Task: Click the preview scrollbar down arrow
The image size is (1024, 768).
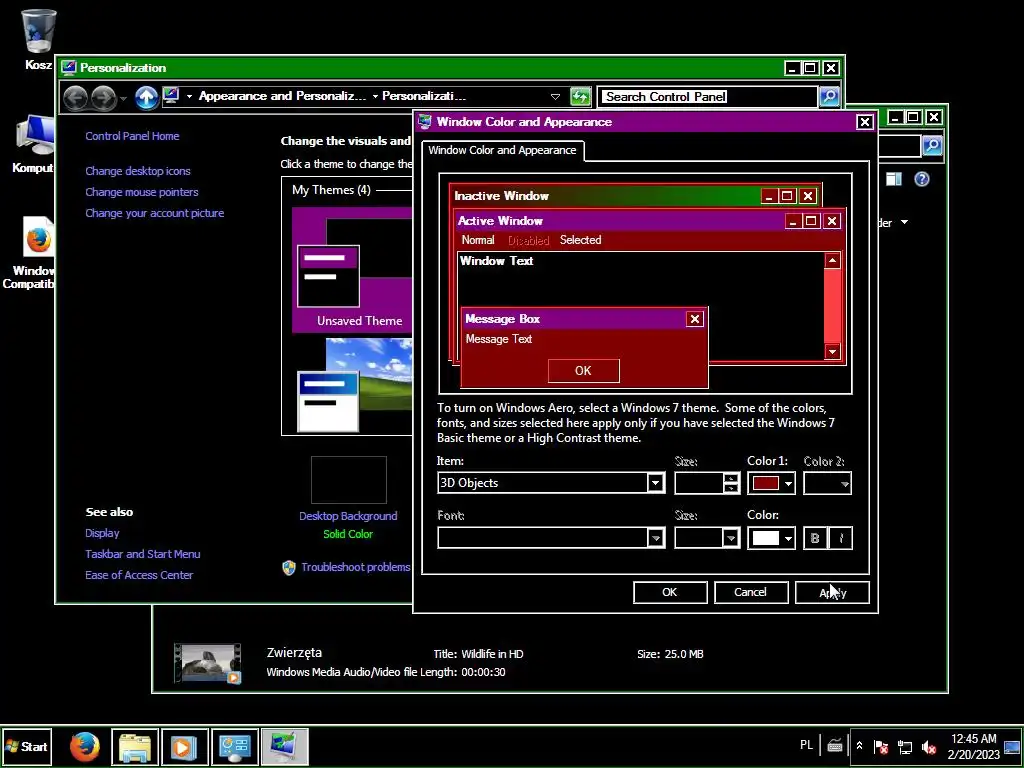Action: (832, 352)
